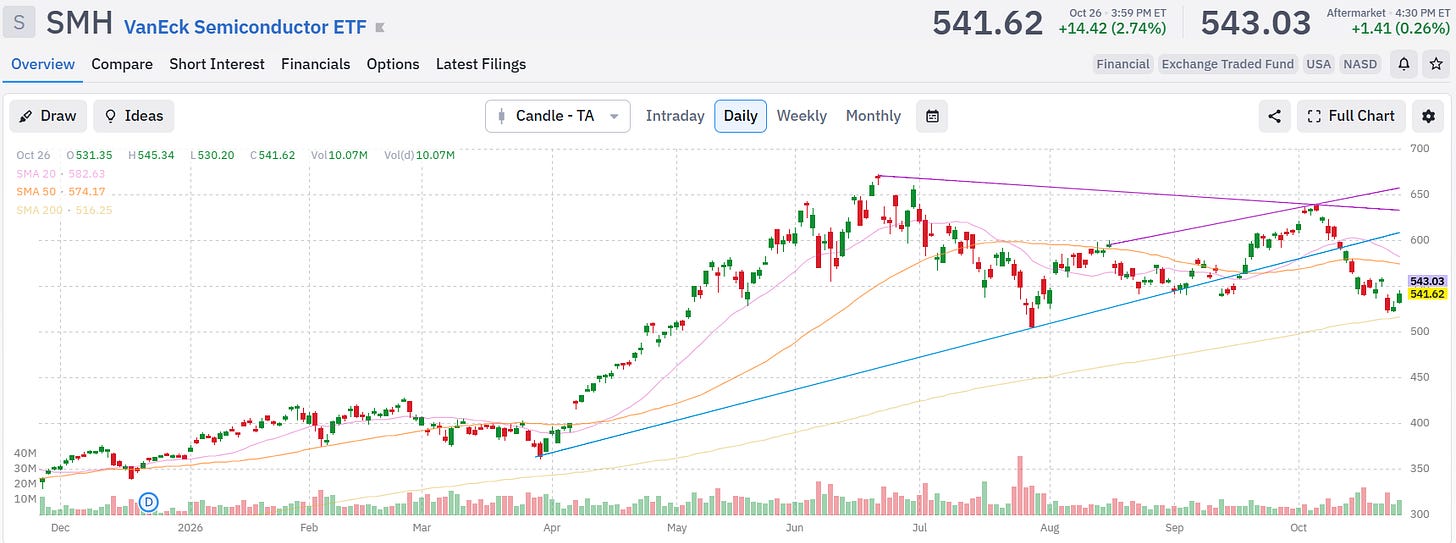Open the Compare tab
Viewport: 1456px width, 543px height.
[122, 64]
